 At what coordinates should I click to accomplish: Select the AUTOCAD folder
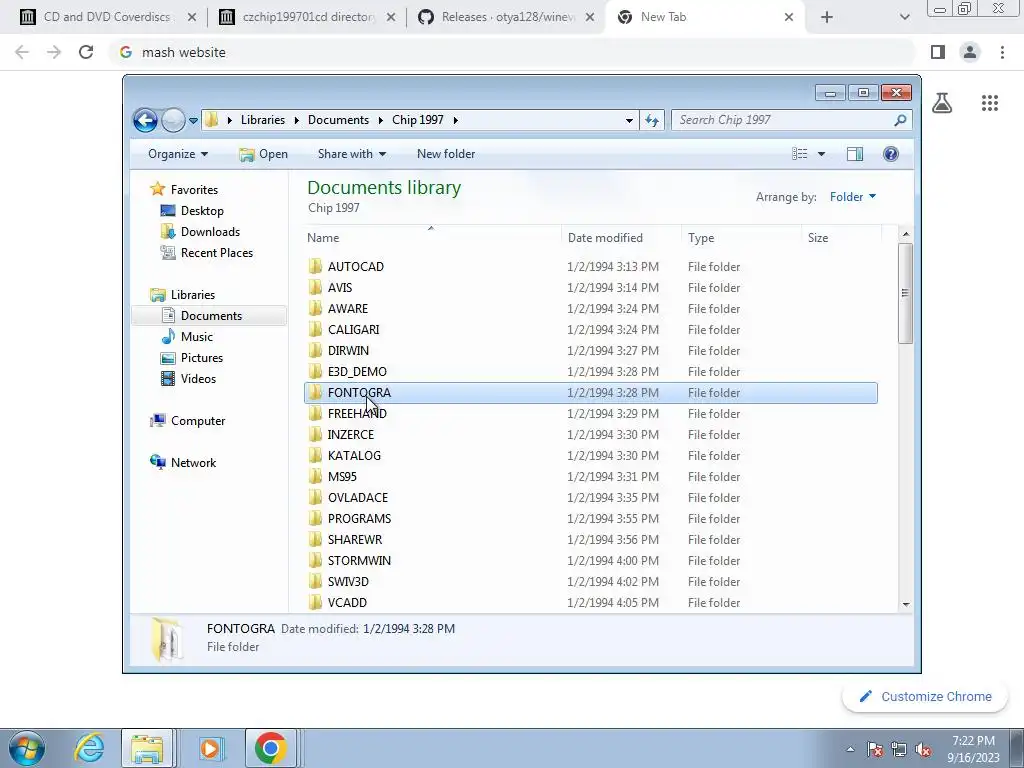pos(591,266)
